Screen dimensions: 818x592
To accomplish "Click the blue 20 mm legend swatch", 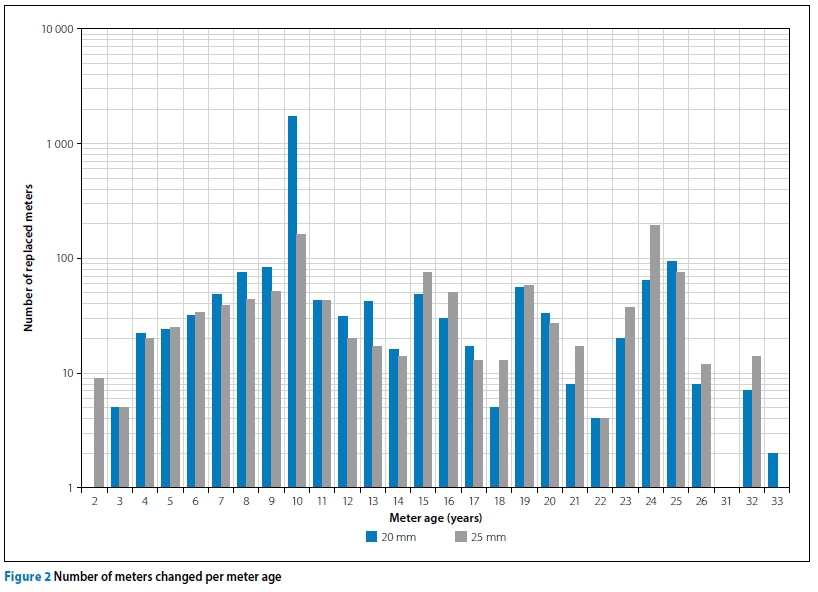I will tap(371, 536).
